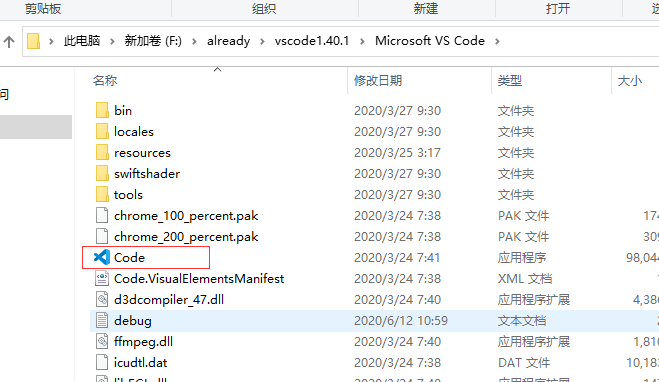The height and width of the screenshot is (382, 659).
Task: Select the bin folder name
Action: [x=123, y=111]
